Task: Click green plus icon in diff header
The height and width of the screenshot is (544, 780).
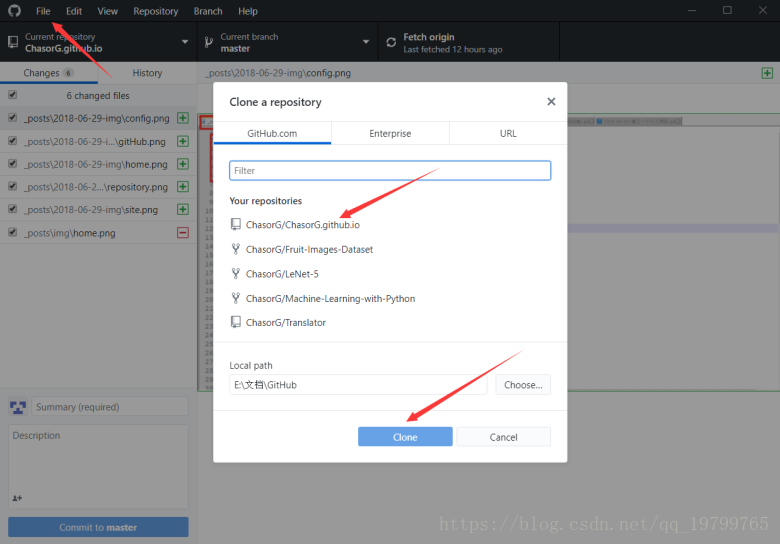Action: (767, 73)
